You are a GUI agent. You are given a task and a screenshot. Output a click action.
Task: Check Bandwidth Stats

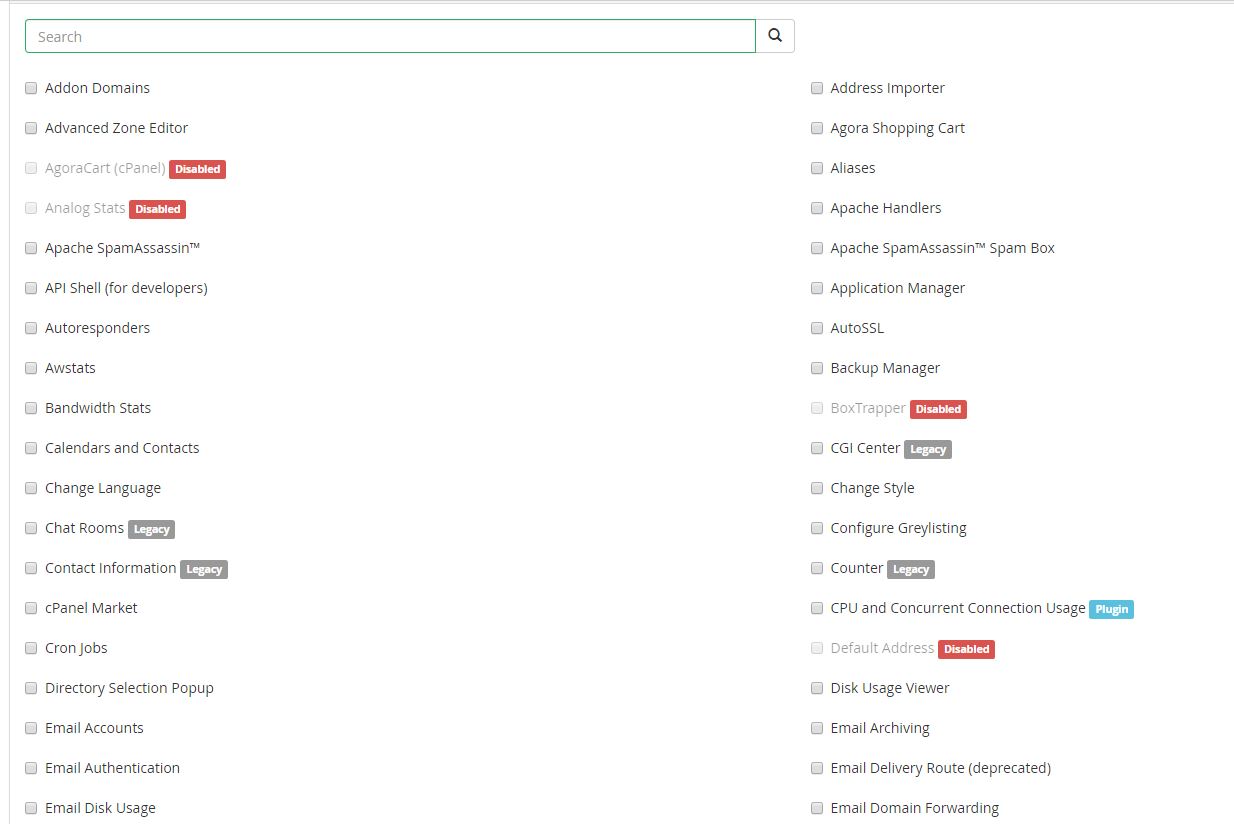(31, 408)
